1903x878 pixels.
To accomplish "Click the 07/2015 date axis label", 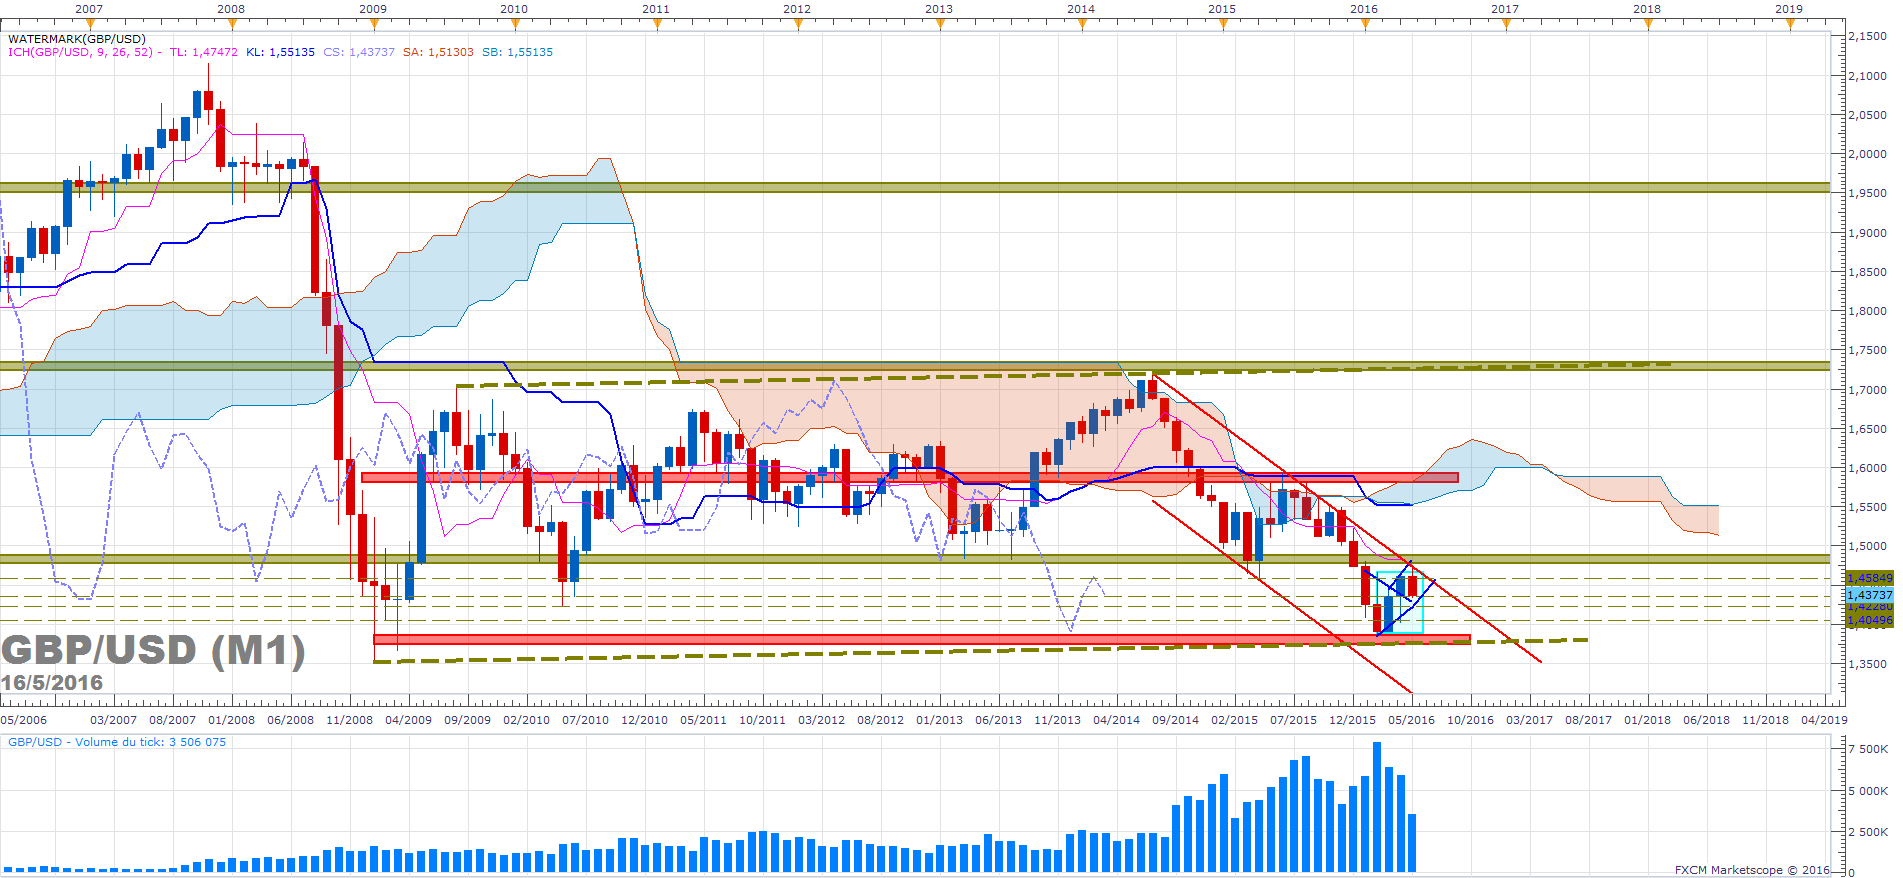I will coord(1293,720).
